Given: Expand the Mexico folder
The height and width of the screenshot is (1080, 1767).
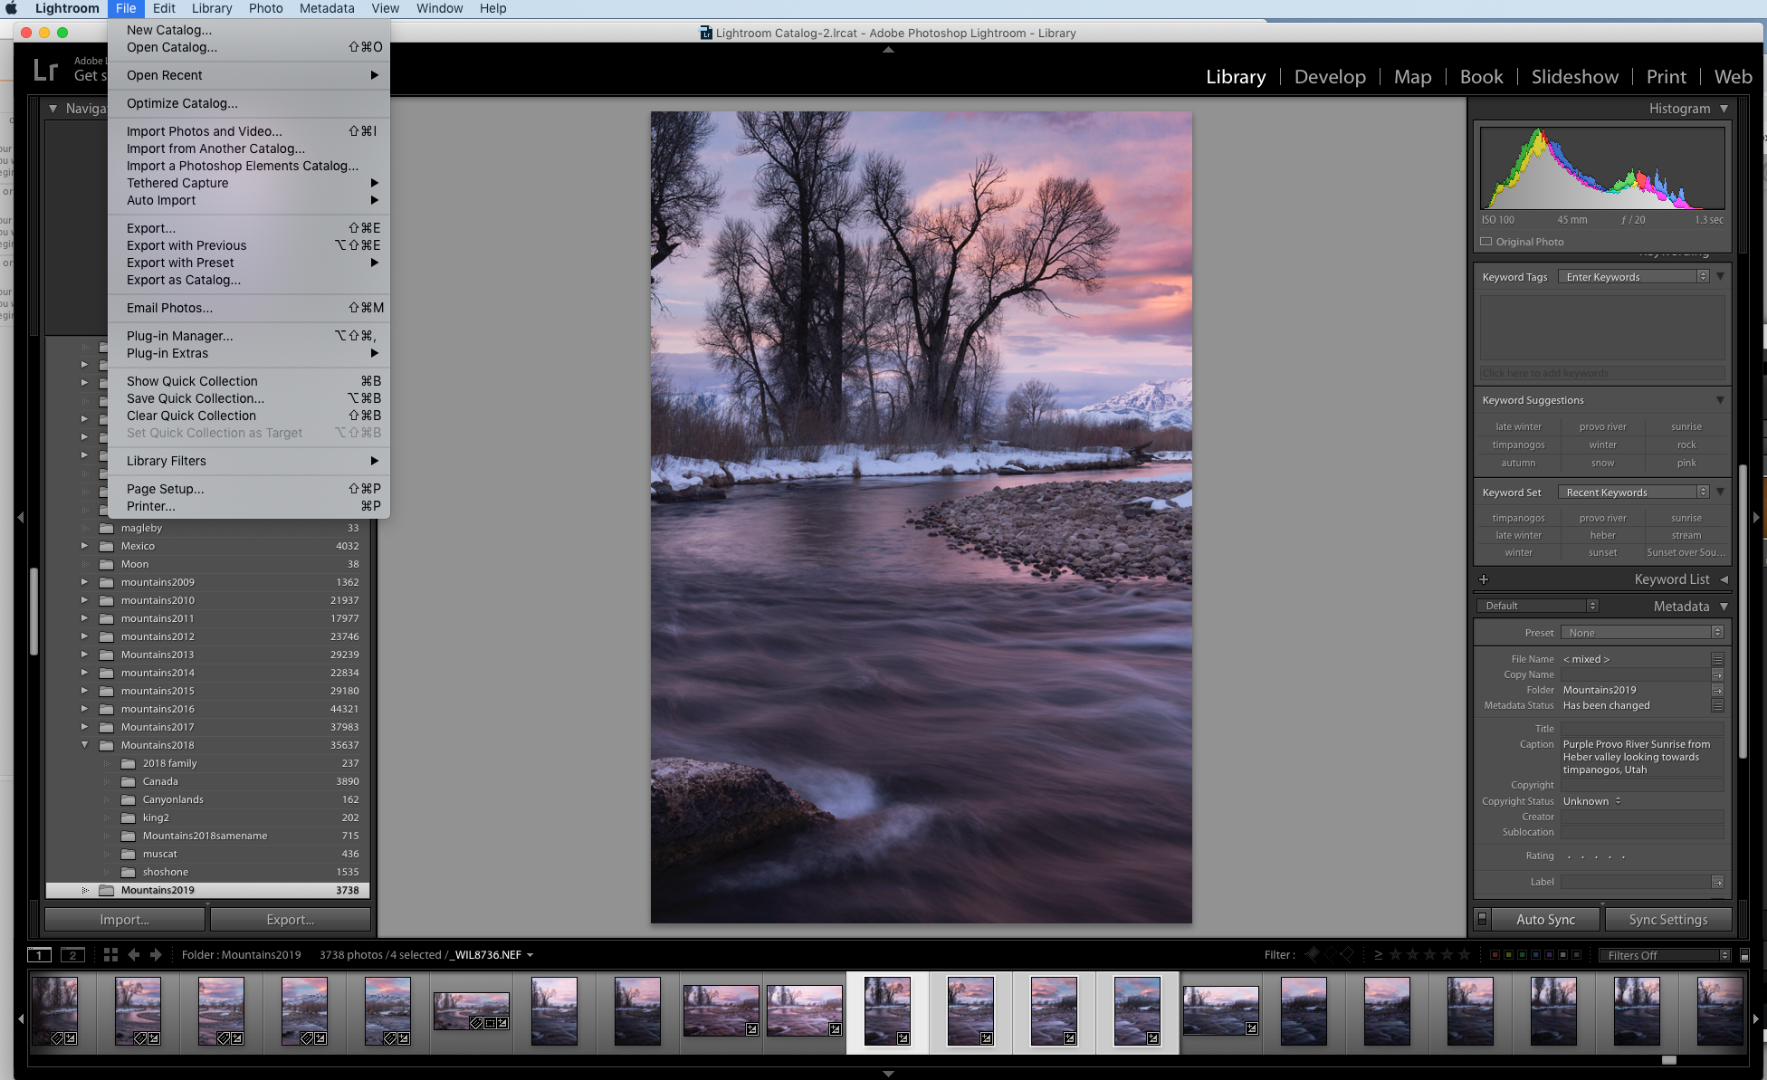Looking at the screenshot, I should click(84, 546).
